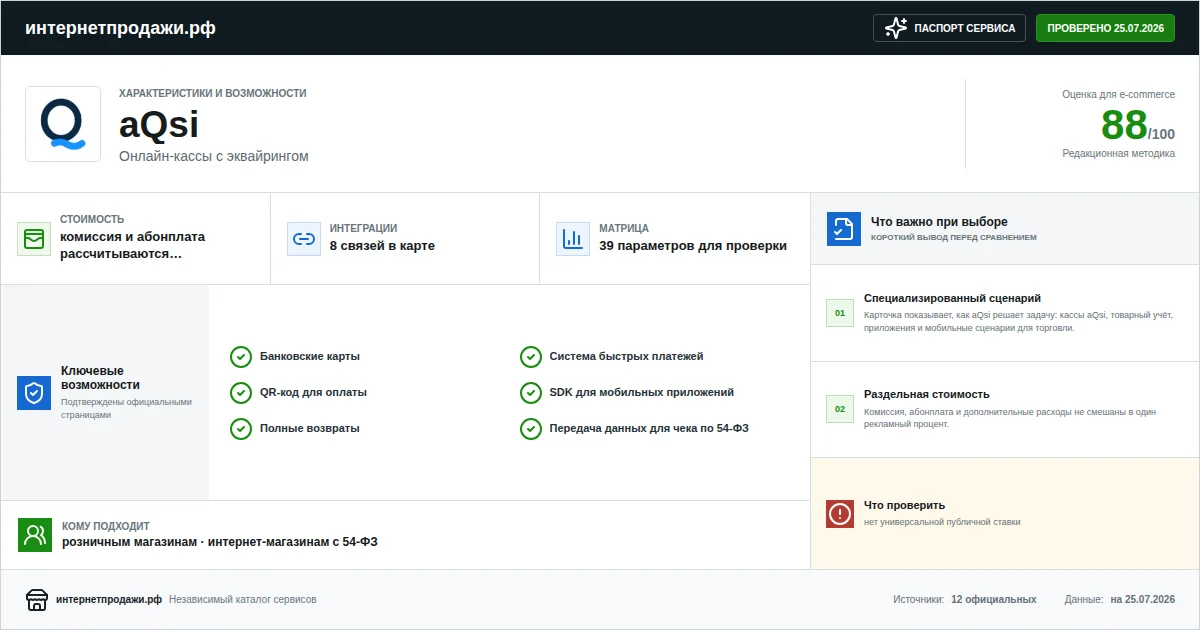Viewport: 1200px width, 630px height.
Task: Click the Передача данных для чека по 54-ФЗ text
Action: pos(650,428)
